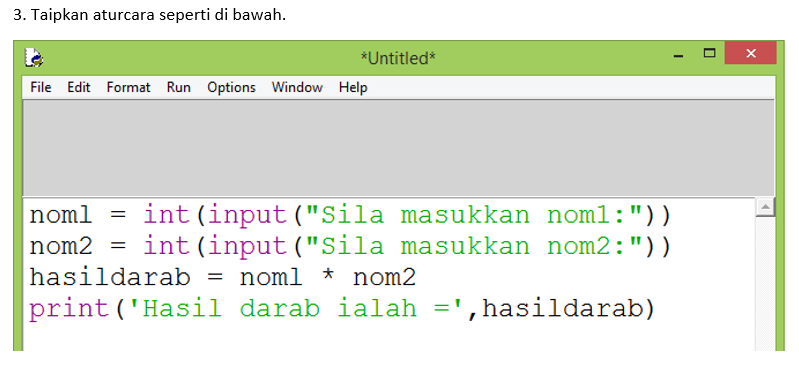
Task: Open the Edit menu
Action: point(78,88)
